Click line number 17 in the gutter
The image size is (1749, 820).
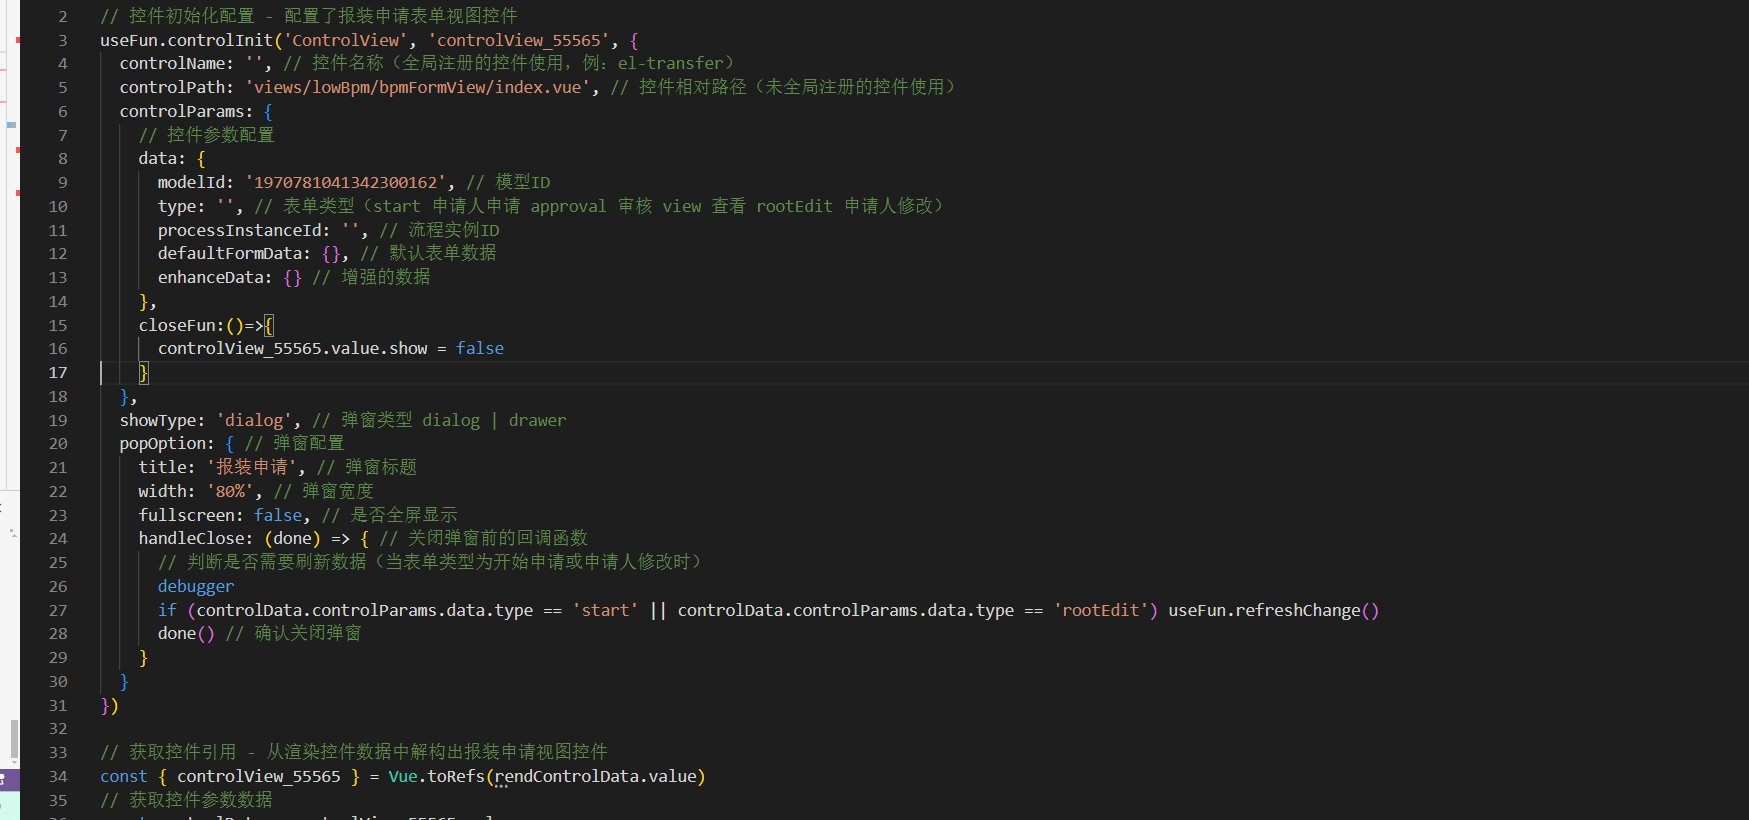[x=58, y=373]
